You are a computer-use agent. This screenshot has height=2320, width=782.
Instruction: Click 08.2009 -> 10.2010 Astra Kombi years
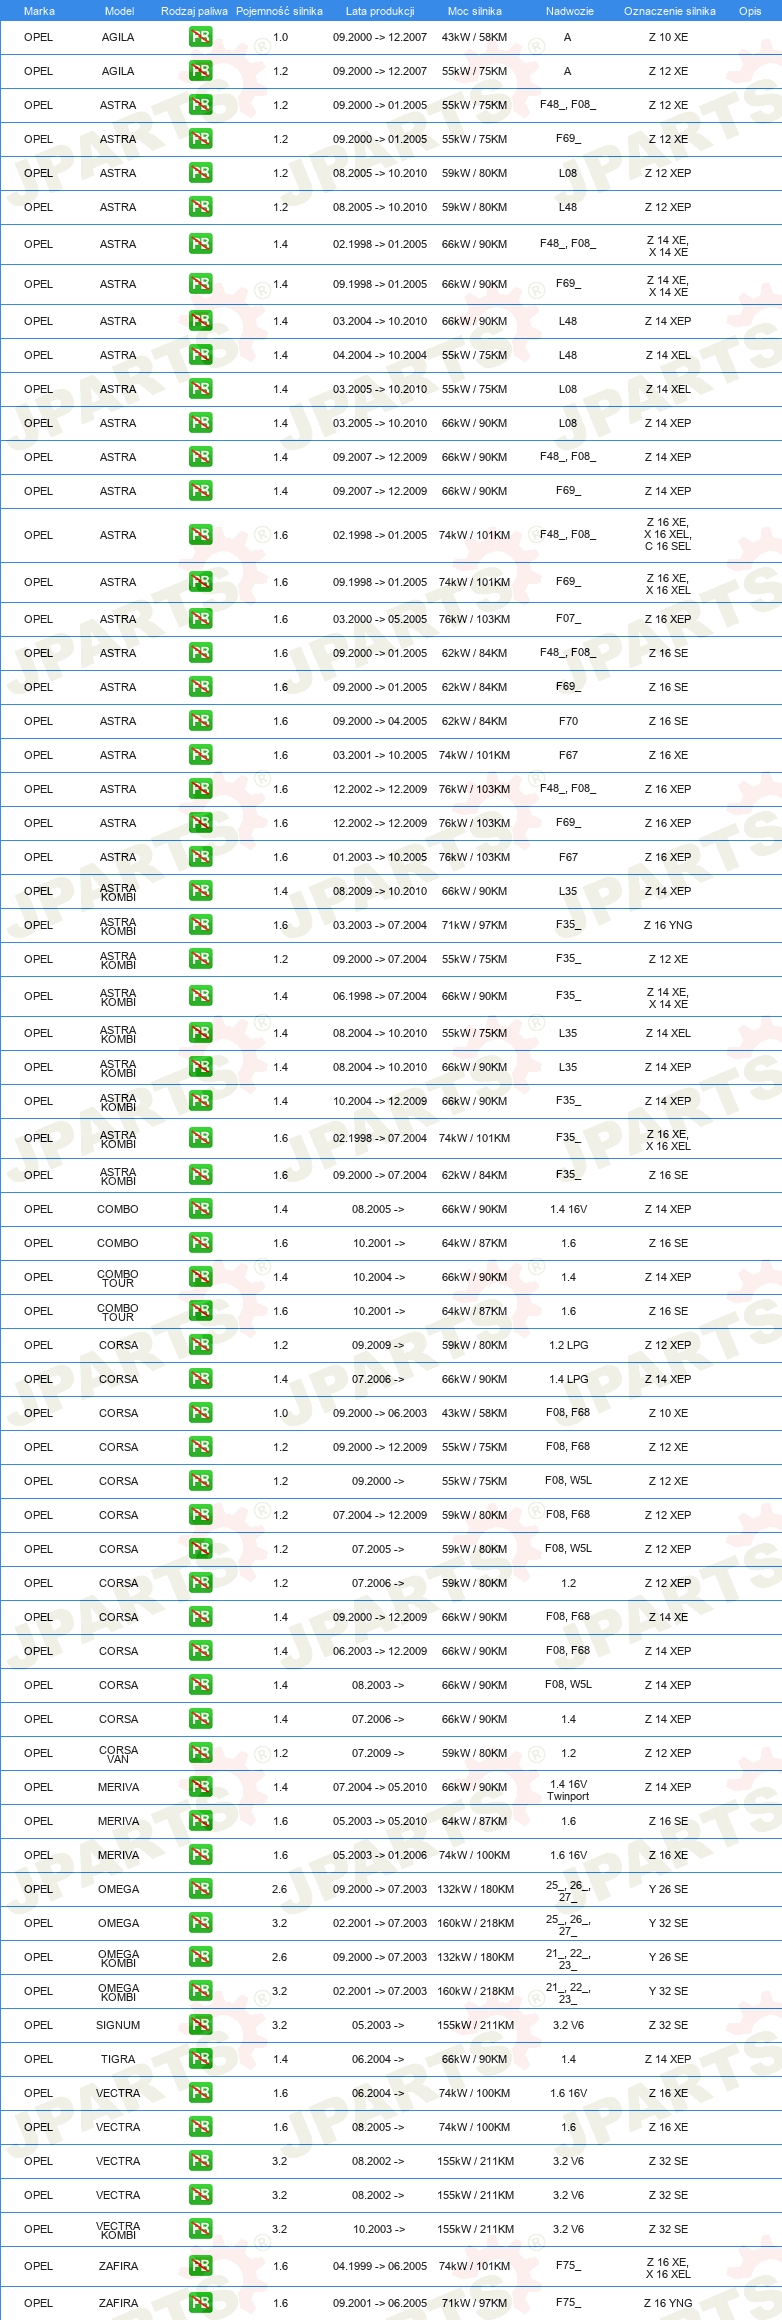[380, 891]
